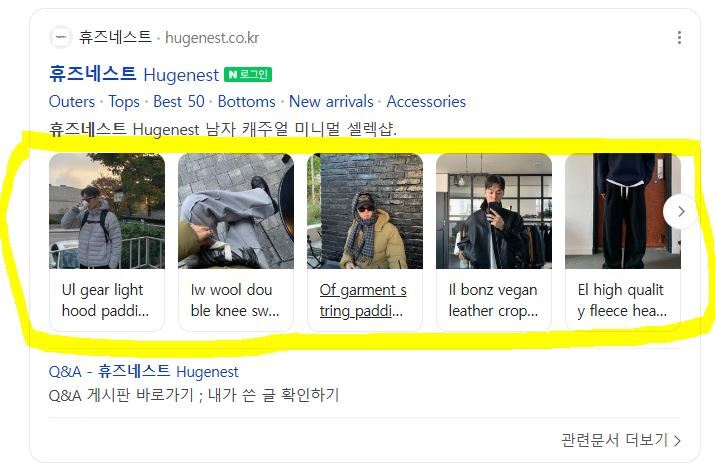Expand 관련문서 더보기 related documents
Image resolution: width=715 pixels, height=472 pixels.
621,440
